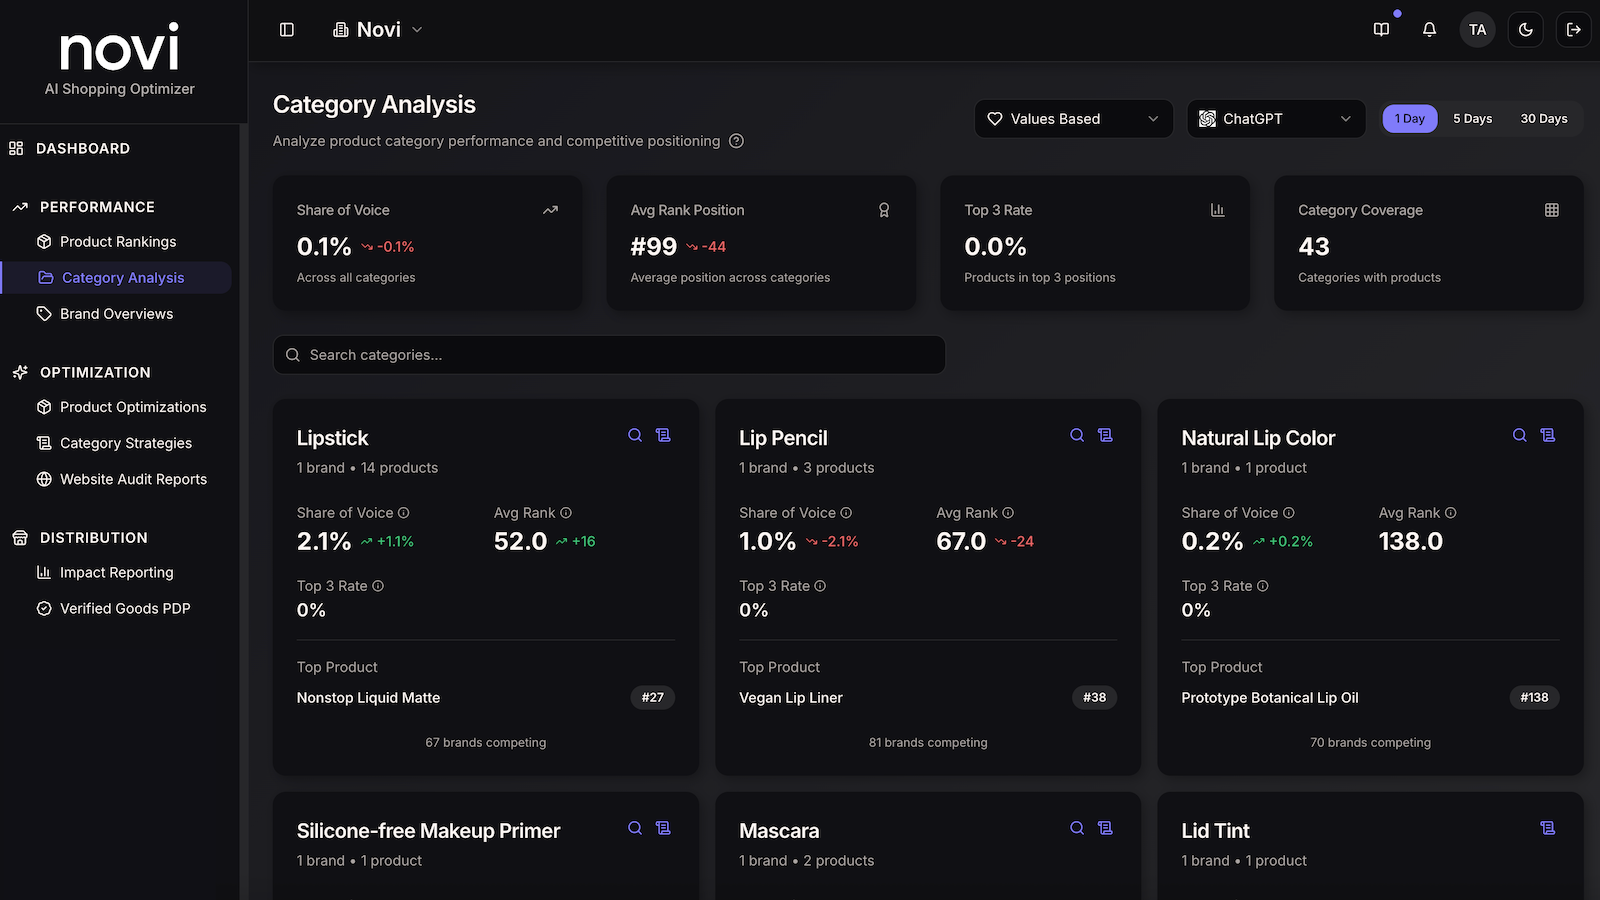Click the Natural Lip Color search icon
The width and height of the screenshot is (1600, 900).
pos(1519,435)
